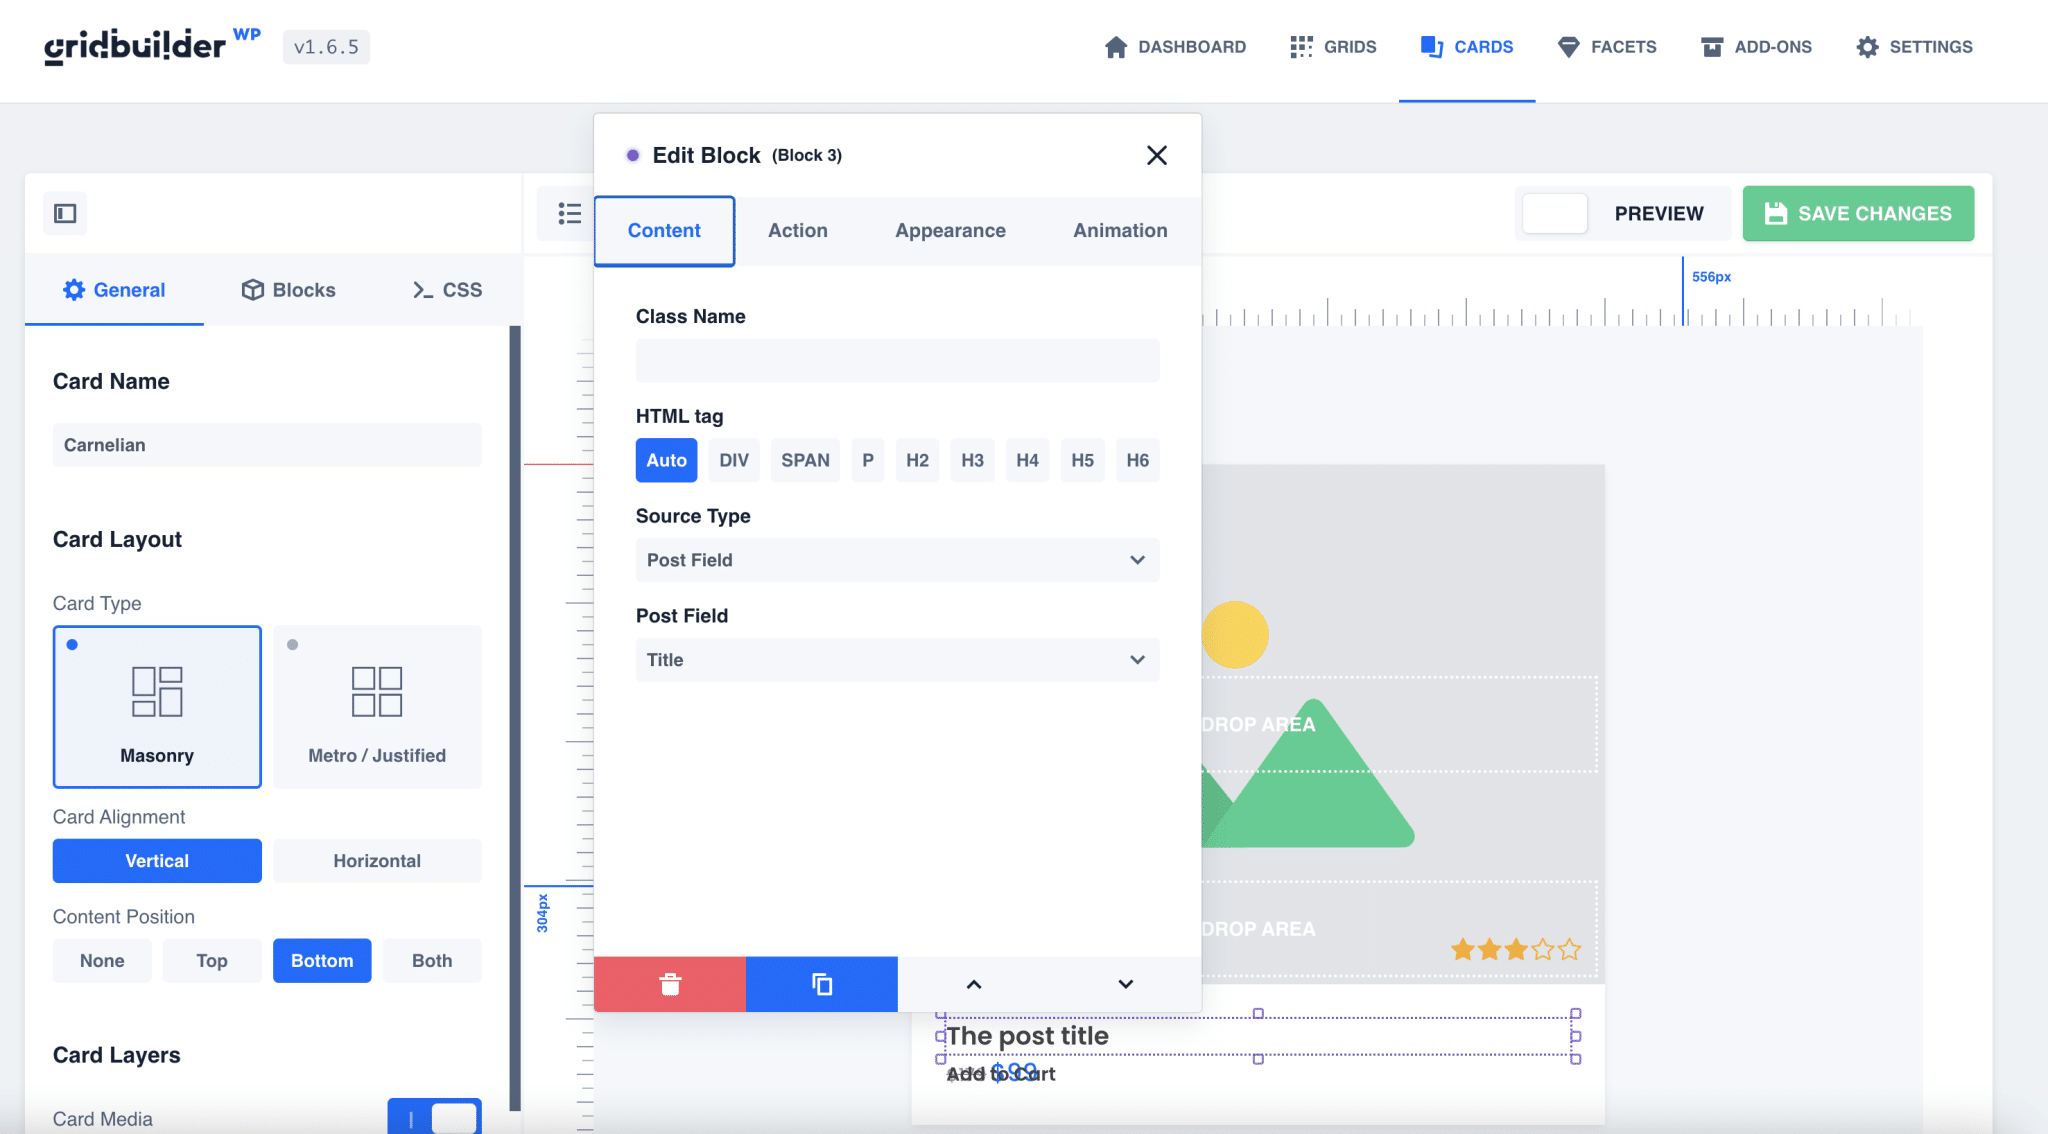The width and height of the screenshot is (2048, 1134).
Task: Open the Post Field Title dropdown
Action: point(897,660)
